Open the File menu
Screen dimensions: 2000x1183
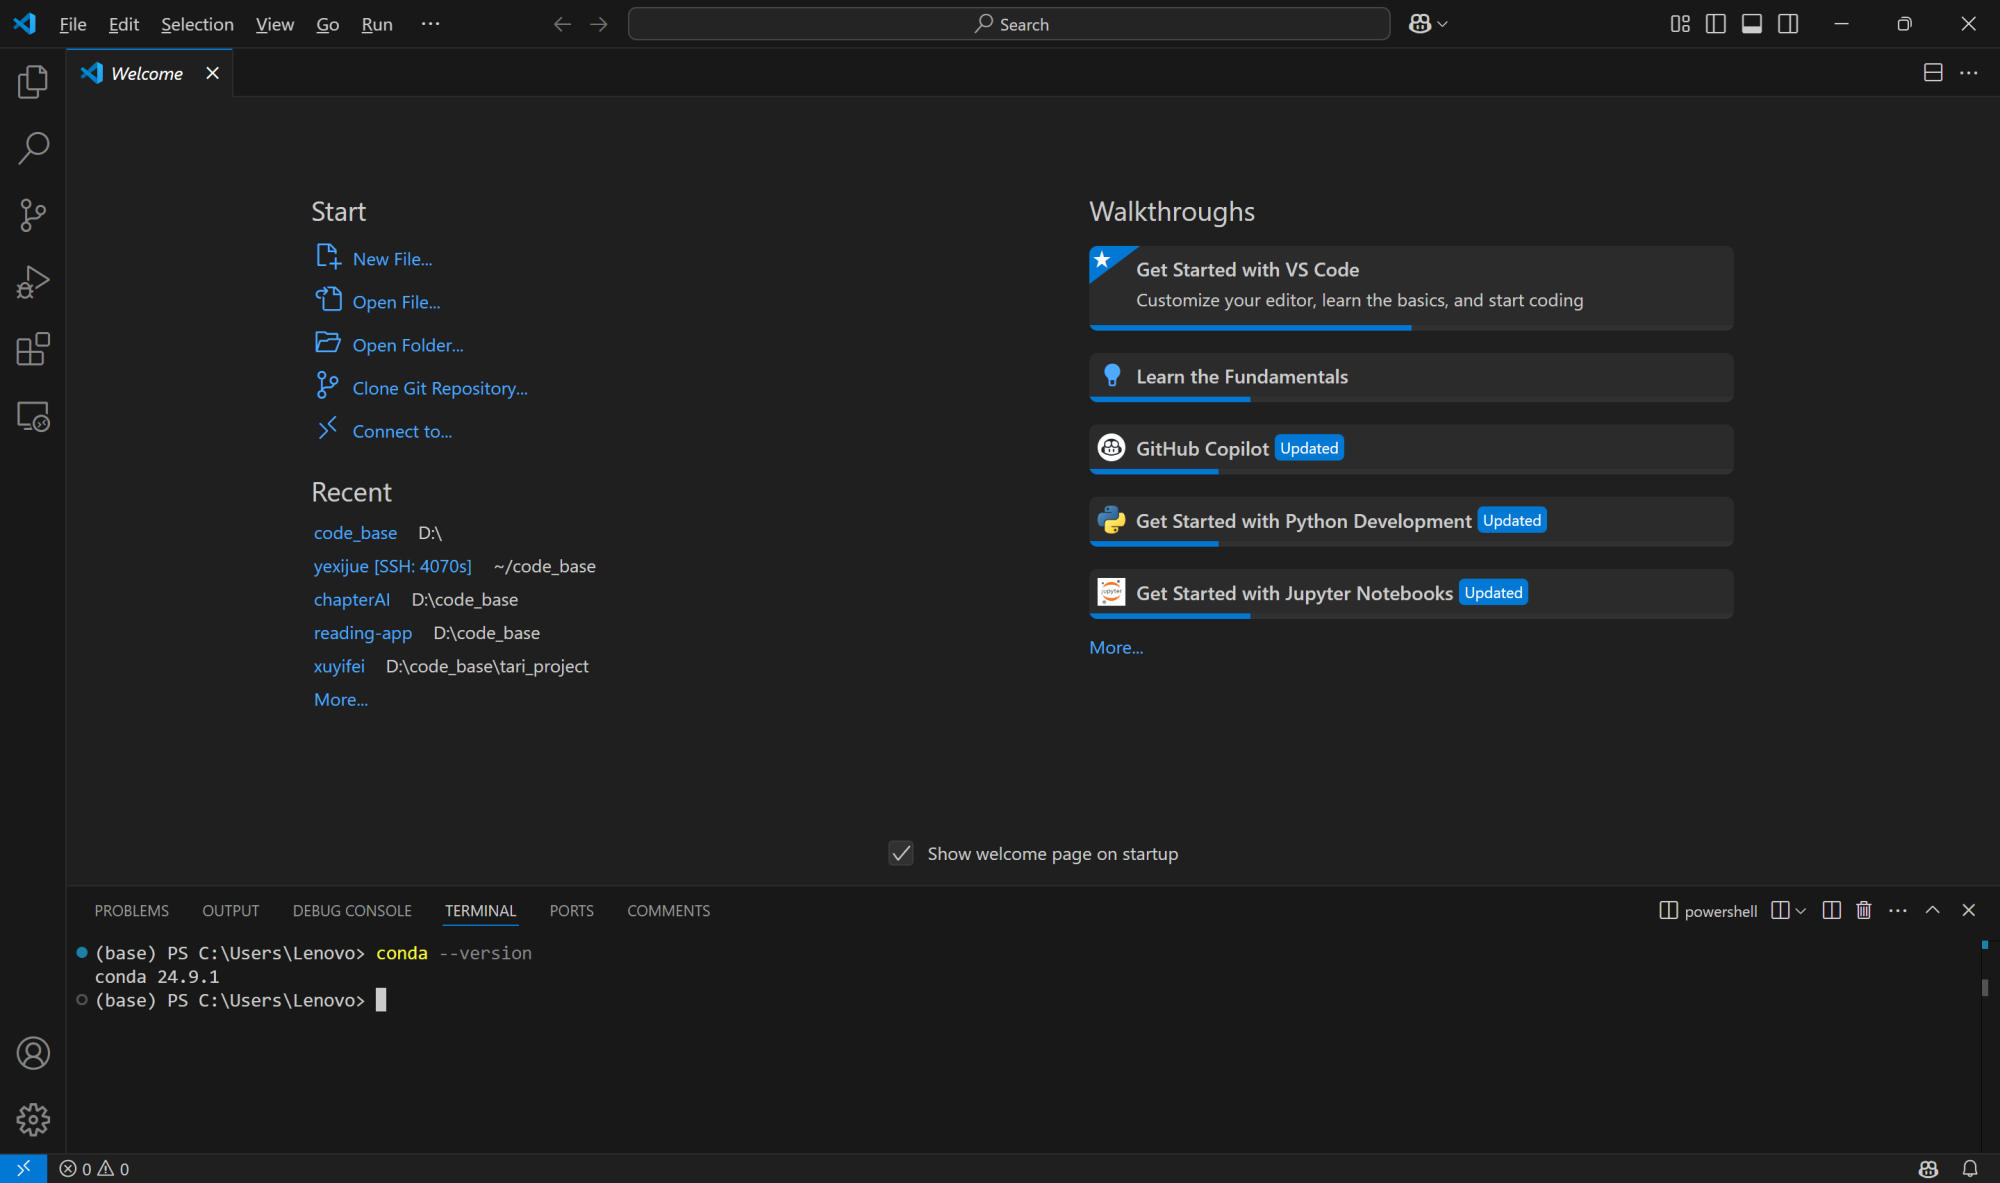tap(73, 24)
